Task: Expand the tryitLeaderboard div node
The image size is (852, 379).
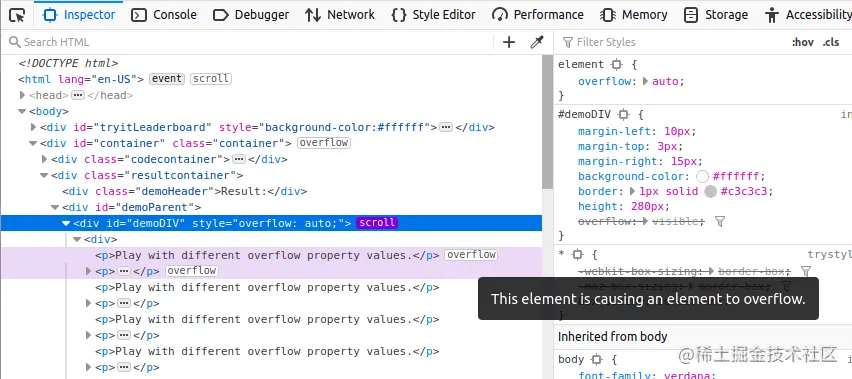Action: tap(34, 127)
